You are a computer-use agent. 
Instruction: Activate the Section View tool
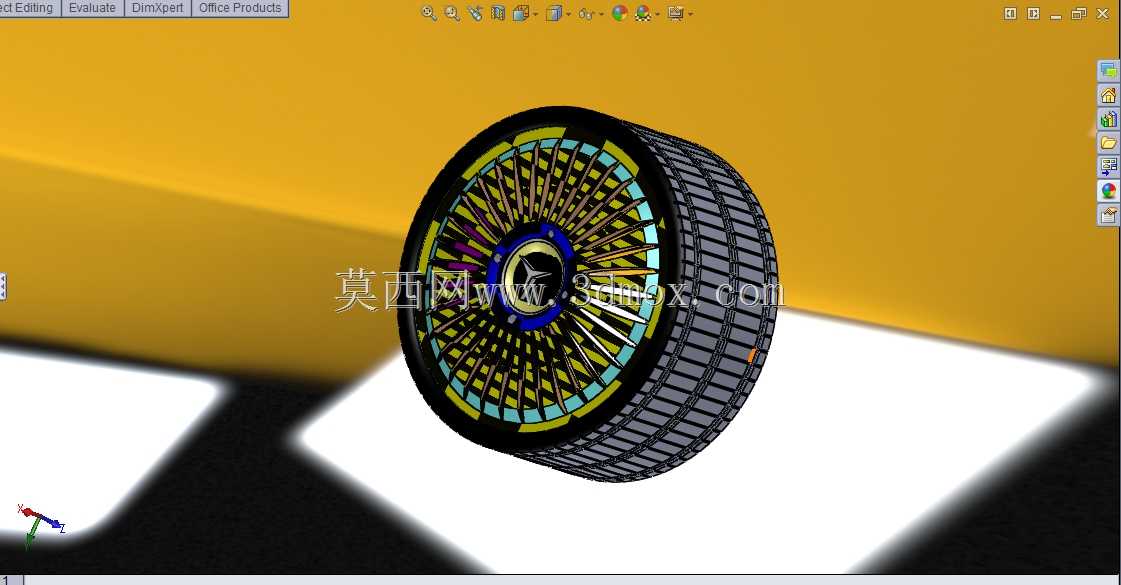[498, 13]
